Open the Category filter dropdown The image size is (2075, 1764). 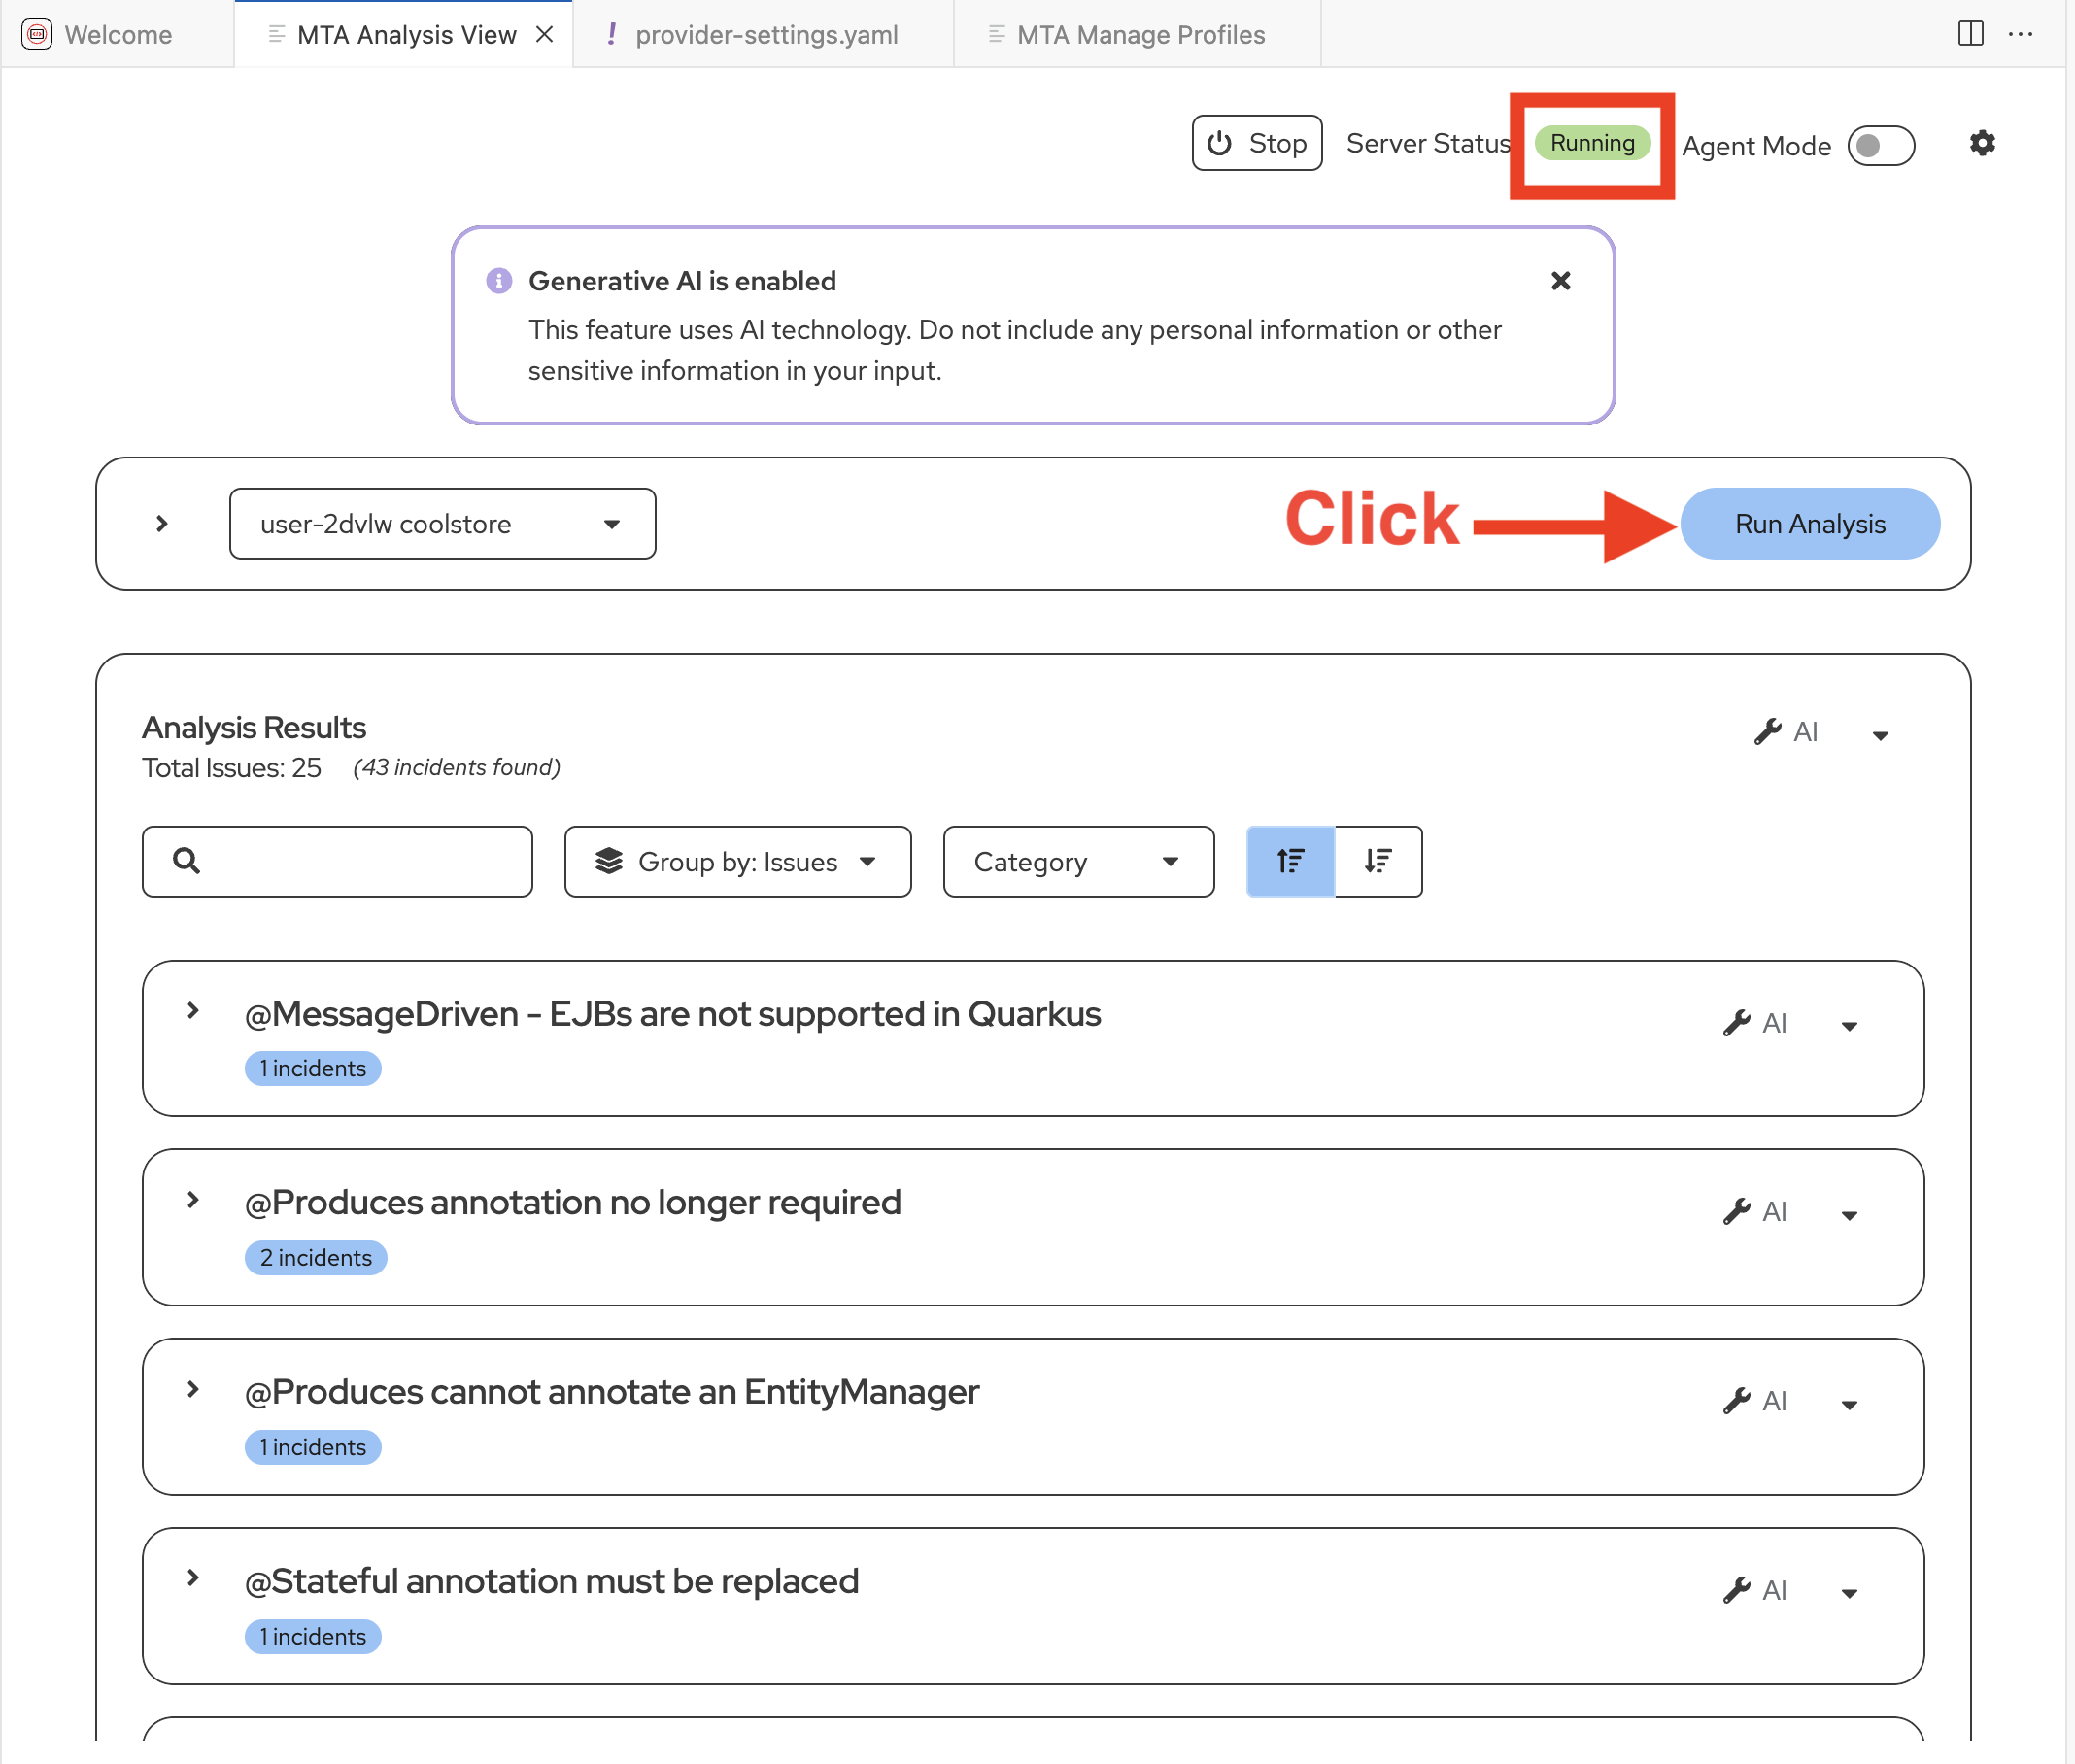click(x=1077, y=861)
